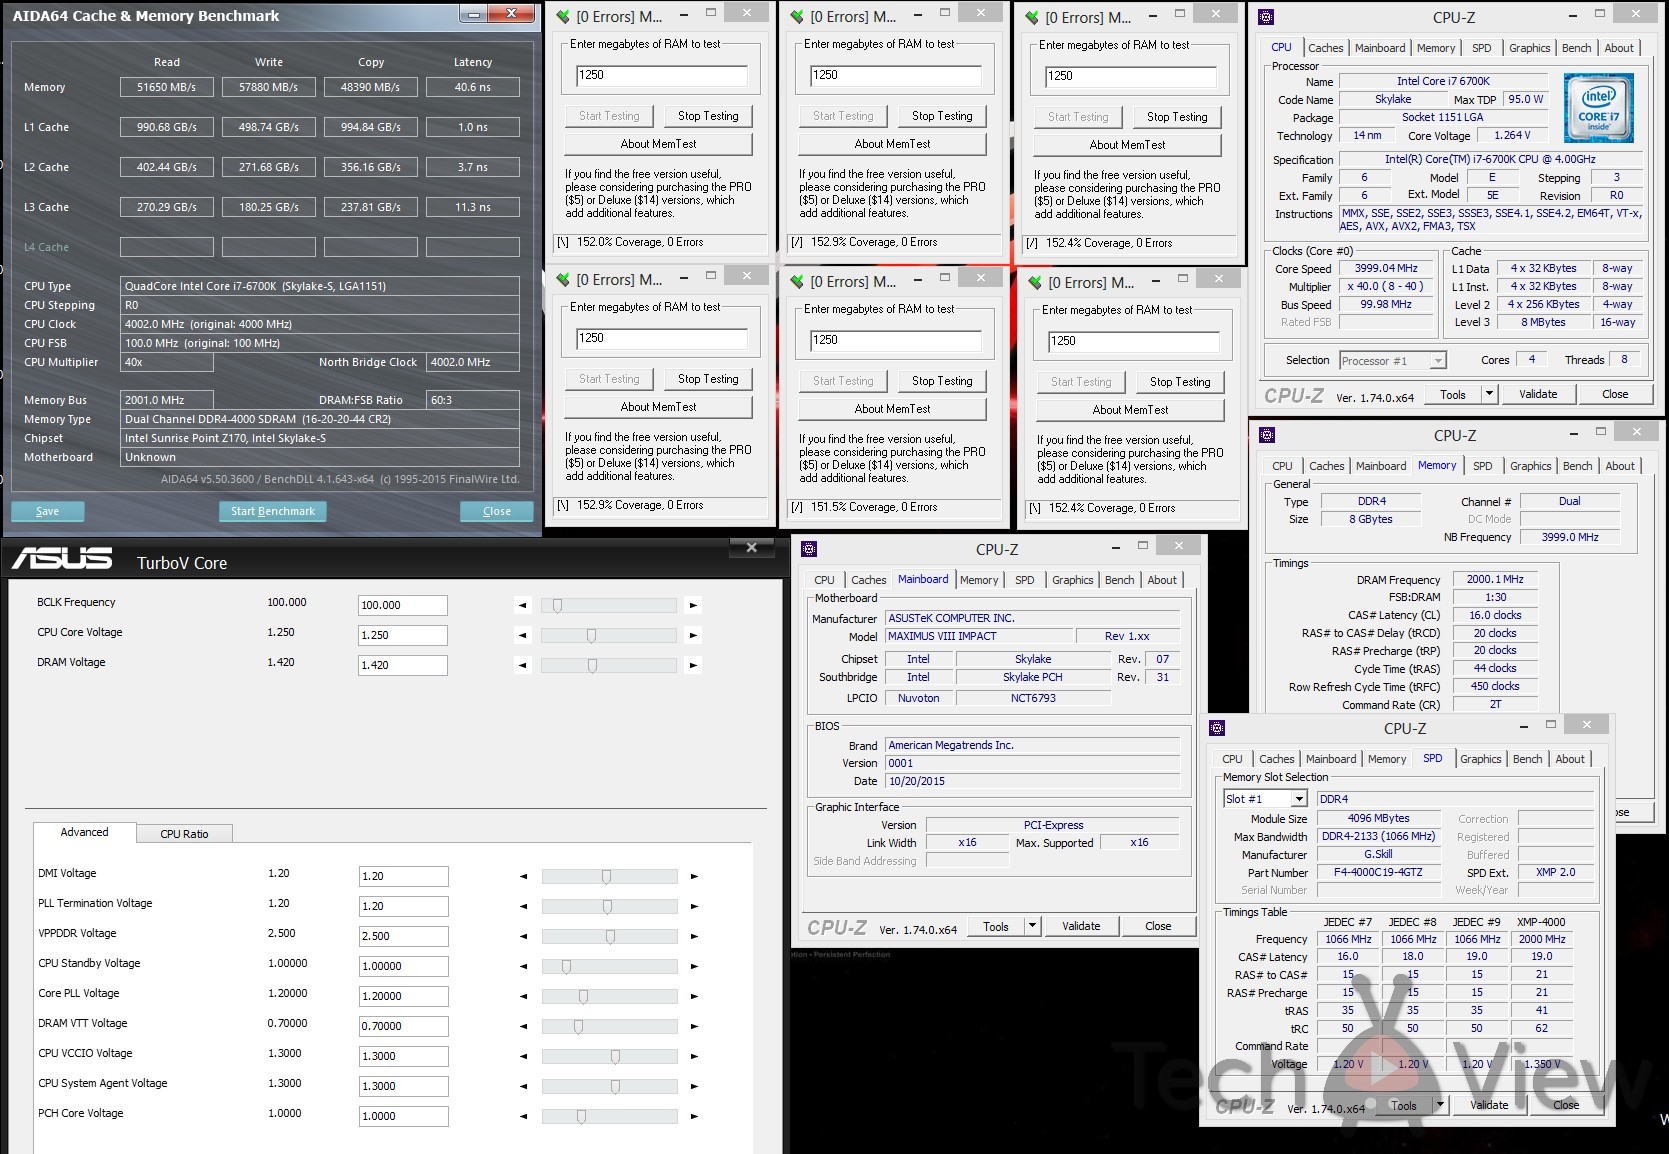
Task: Decrease CPU Core Voltage with the left arrow
Action: 522,635
